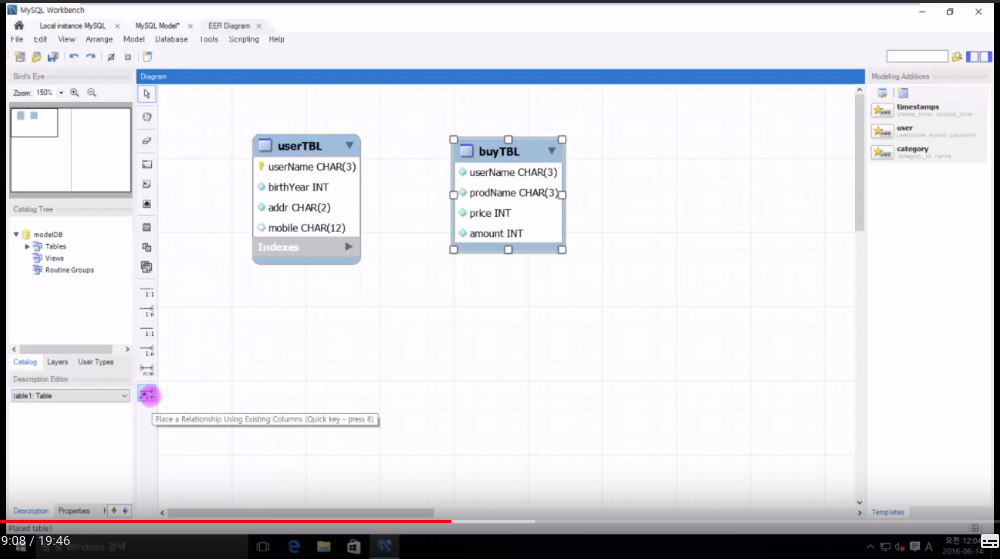Screen dimensions: 1000x560
Task: Open the table1: Table description dropdown
Action: pyautogui.click(x=70, y=395)
